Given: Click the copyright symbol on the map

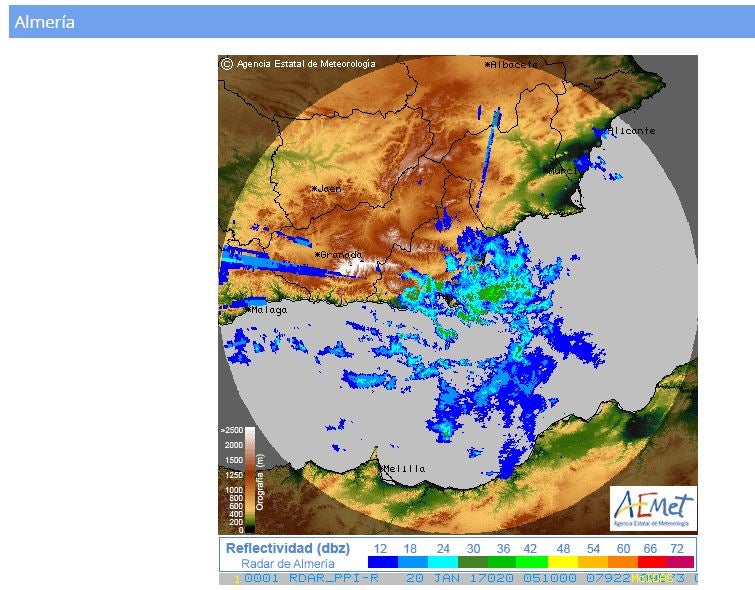Looking at the screenshot, I should (227, 63).
